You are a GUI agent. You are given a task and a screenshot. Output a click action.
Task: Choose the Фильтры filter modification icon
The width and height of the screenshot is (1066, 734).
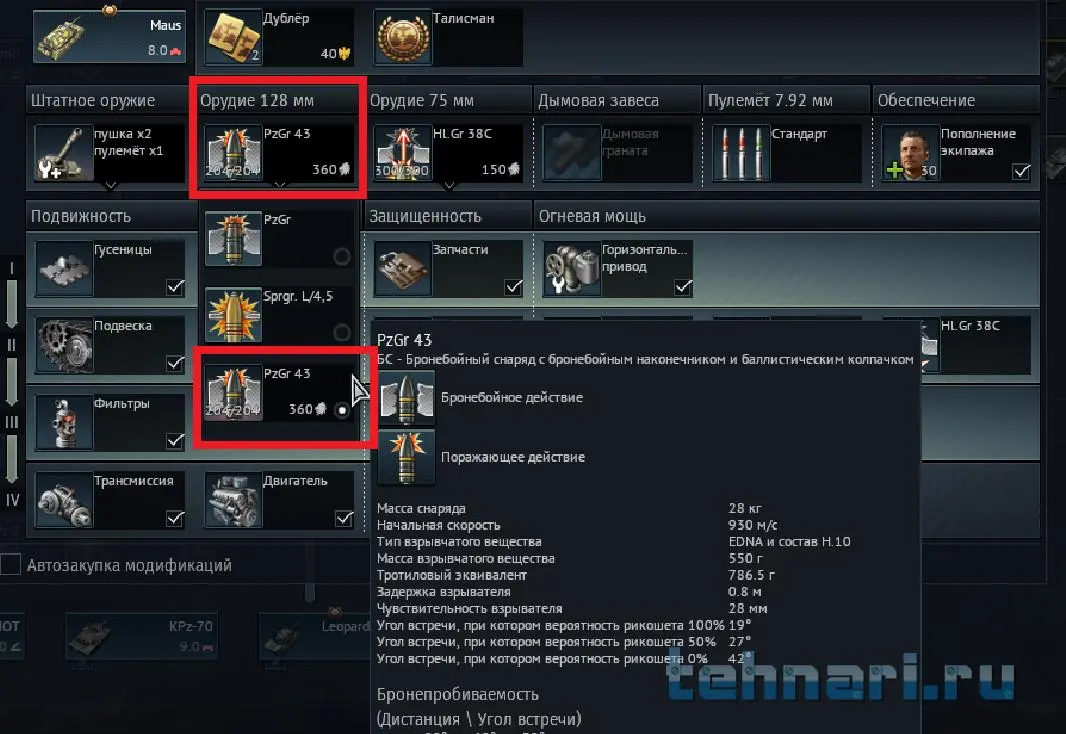point(64,422)
